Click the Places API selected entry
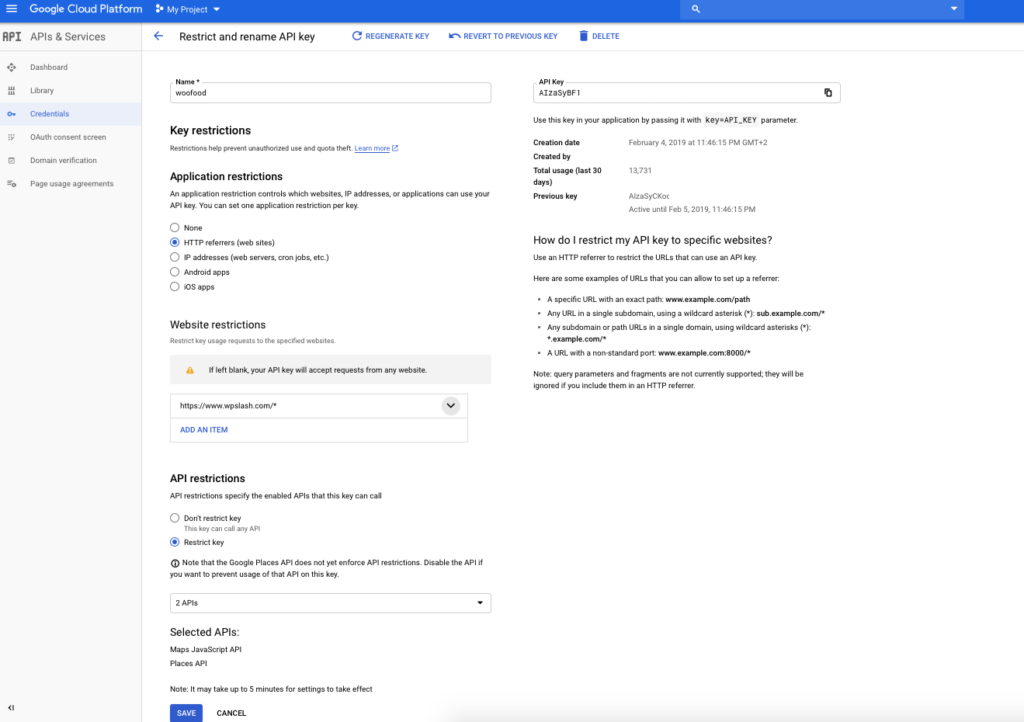 click(x=188, y=663)
